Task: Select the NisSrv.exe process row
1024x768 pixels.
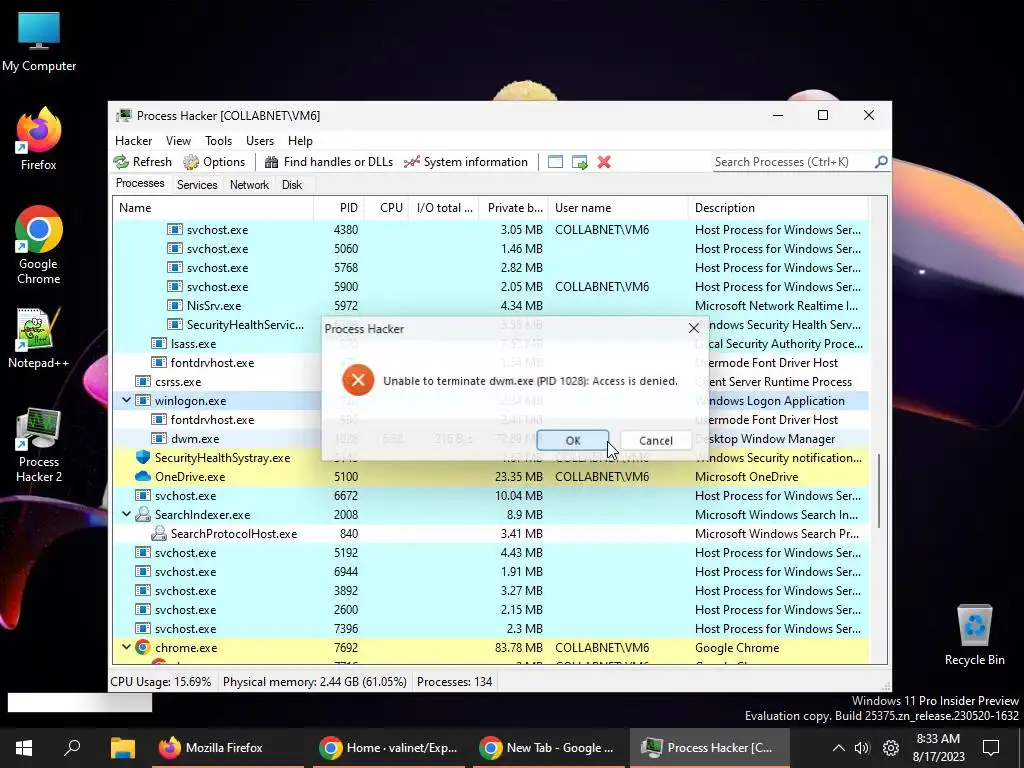Action: click(x=490, y=306)
